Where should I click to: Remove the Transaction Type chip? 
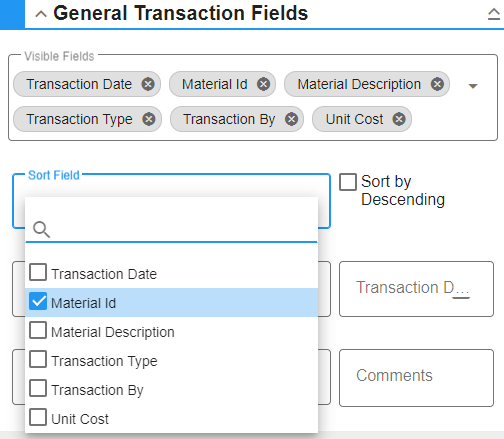click(149, 119)
